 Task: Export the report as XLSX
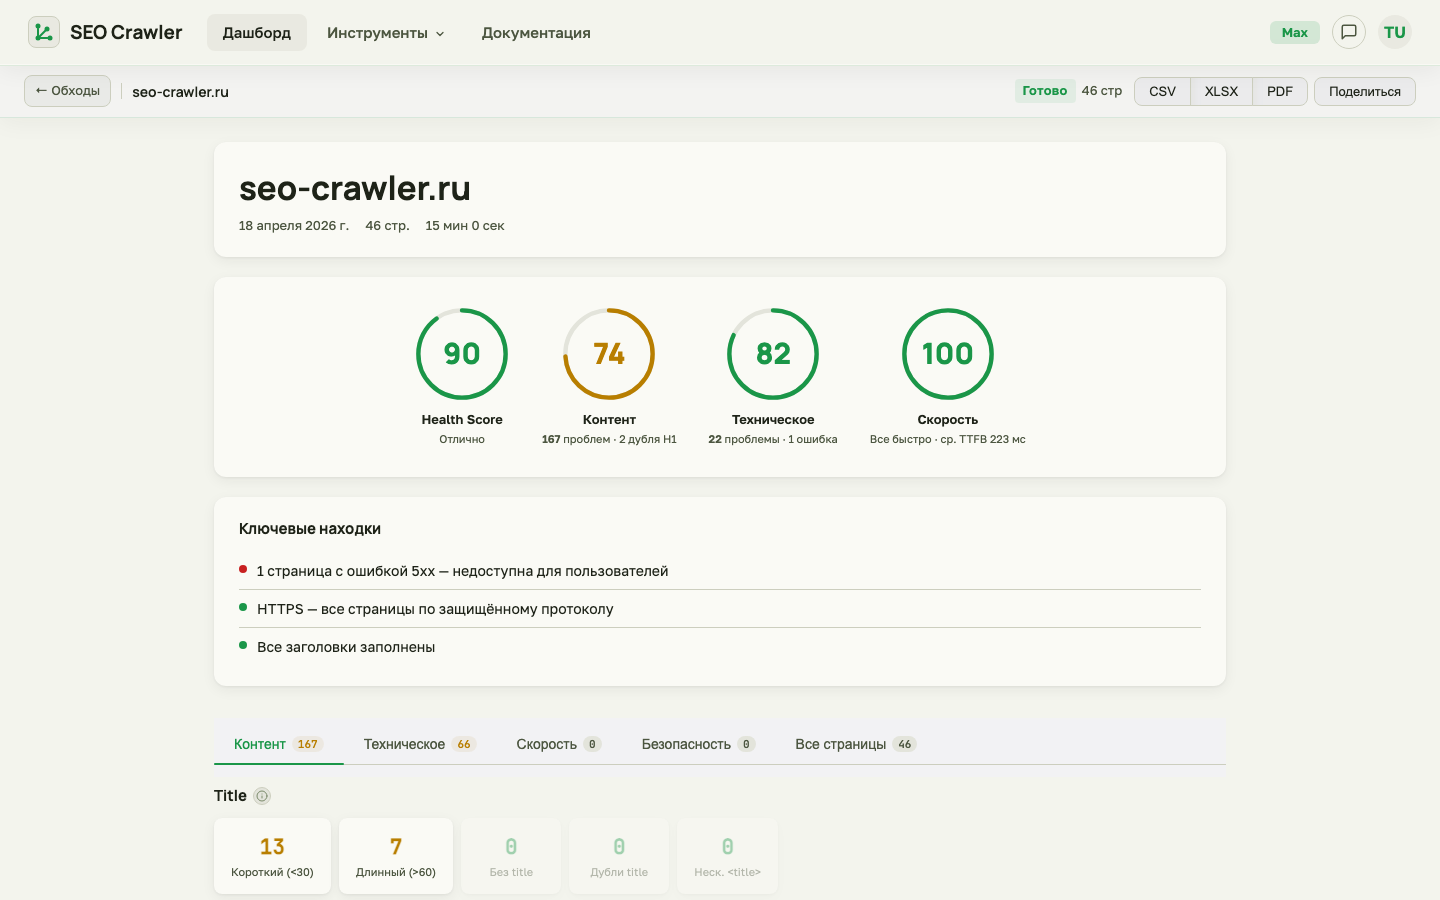tap(1221, 91)
